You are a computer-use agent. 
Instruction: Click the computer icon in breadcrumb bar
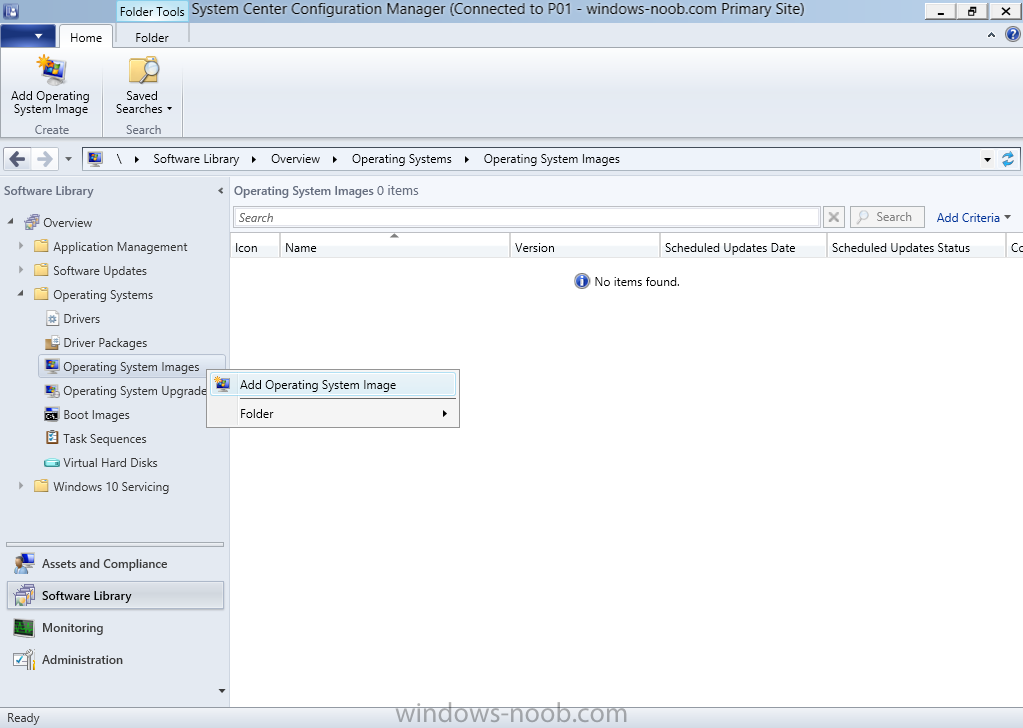tap(95, 159)
